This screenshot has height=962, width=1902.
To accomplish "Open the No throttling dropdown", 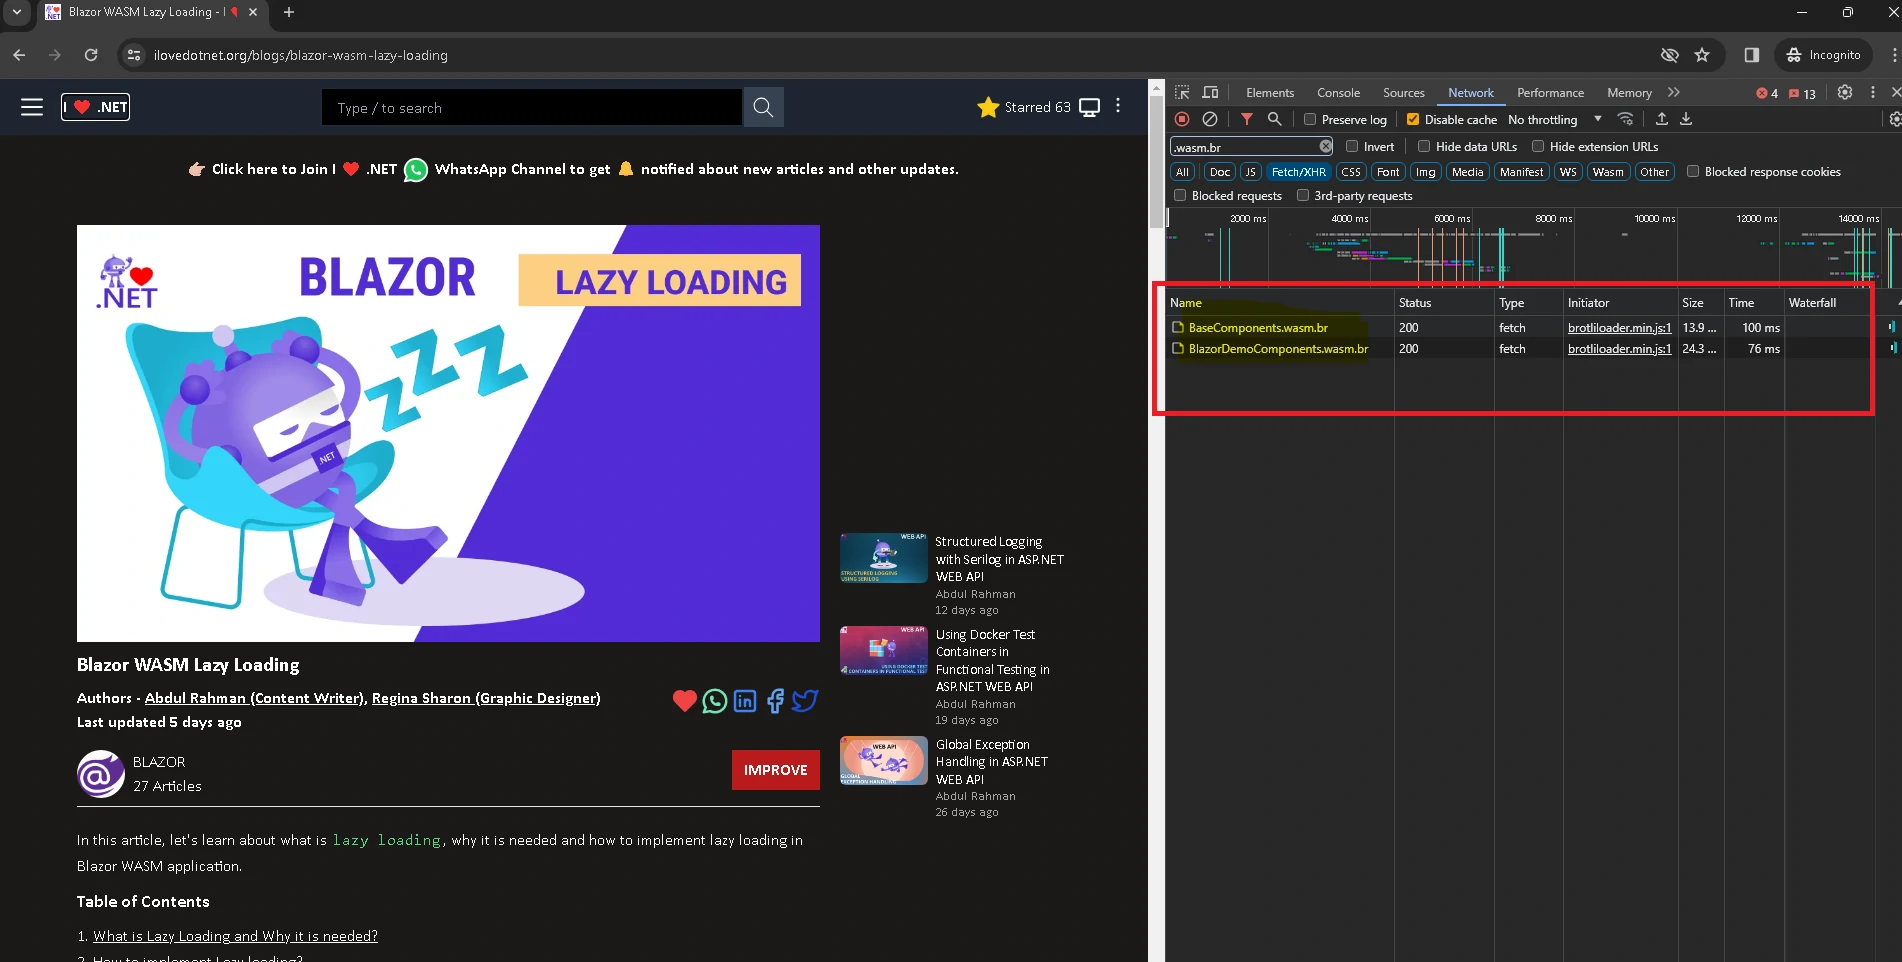I will pyautogui.click(x=1554, y=119).
